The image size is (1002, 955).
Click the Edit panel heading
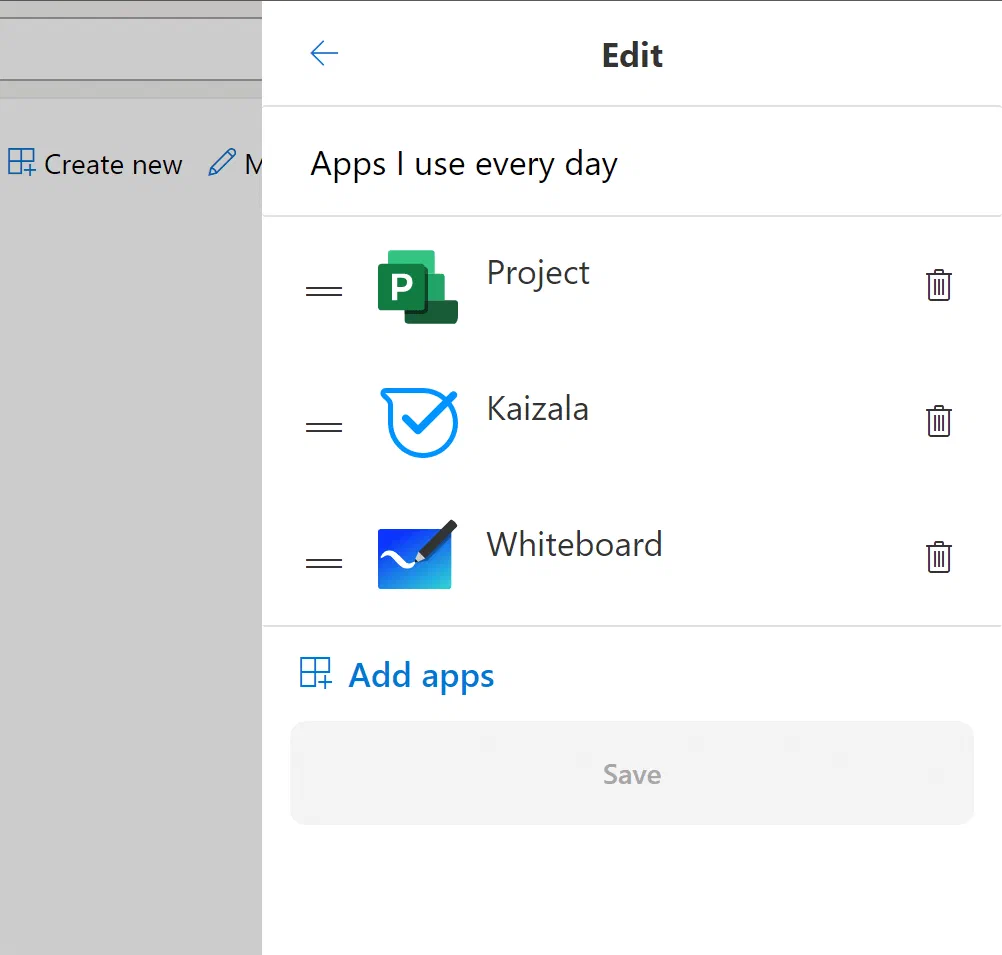click(x=632, y=55)
